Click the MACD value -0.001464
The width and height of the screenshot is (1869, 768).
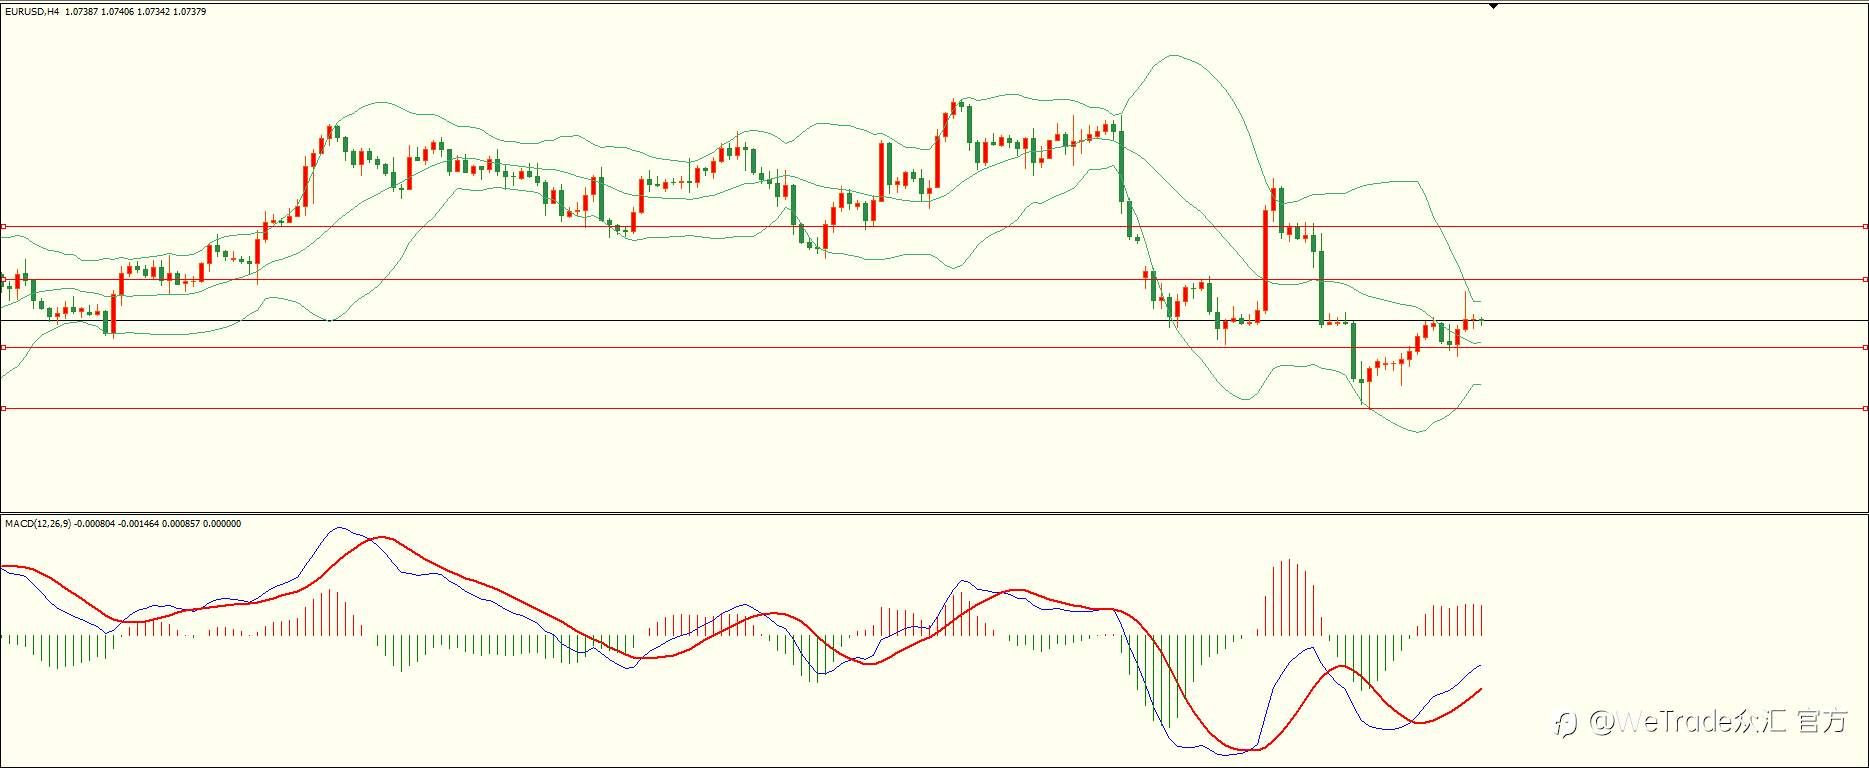(139, 524)
